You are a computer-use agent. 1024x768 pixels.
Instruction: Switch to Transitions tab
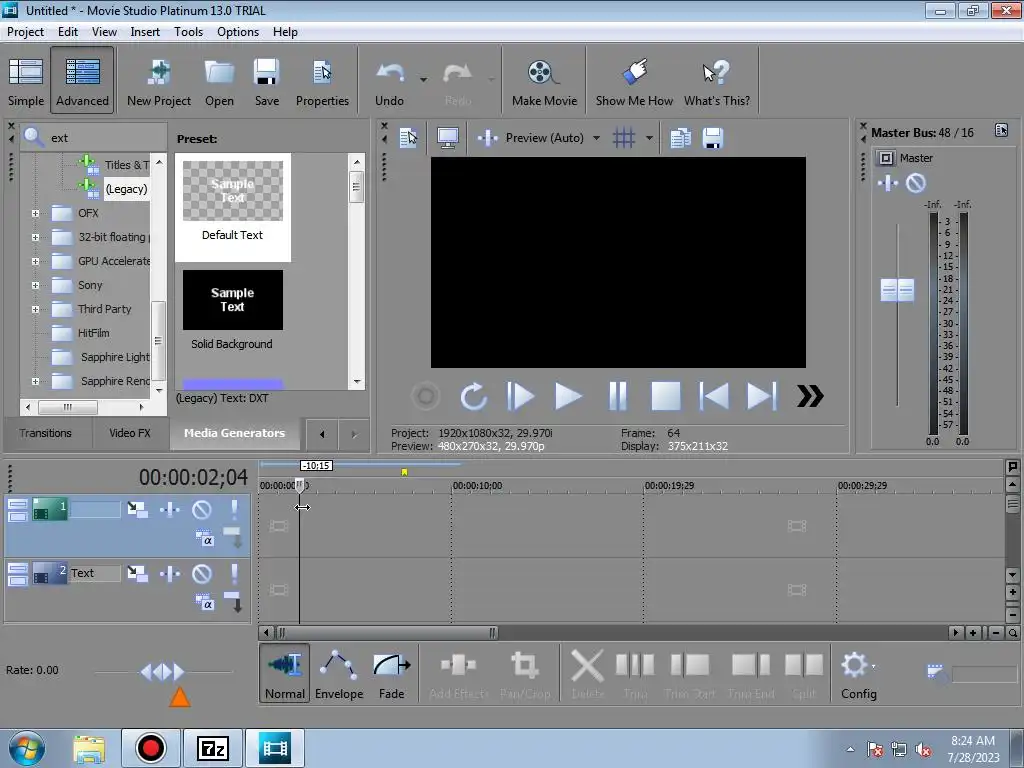(x=45, y=433)
